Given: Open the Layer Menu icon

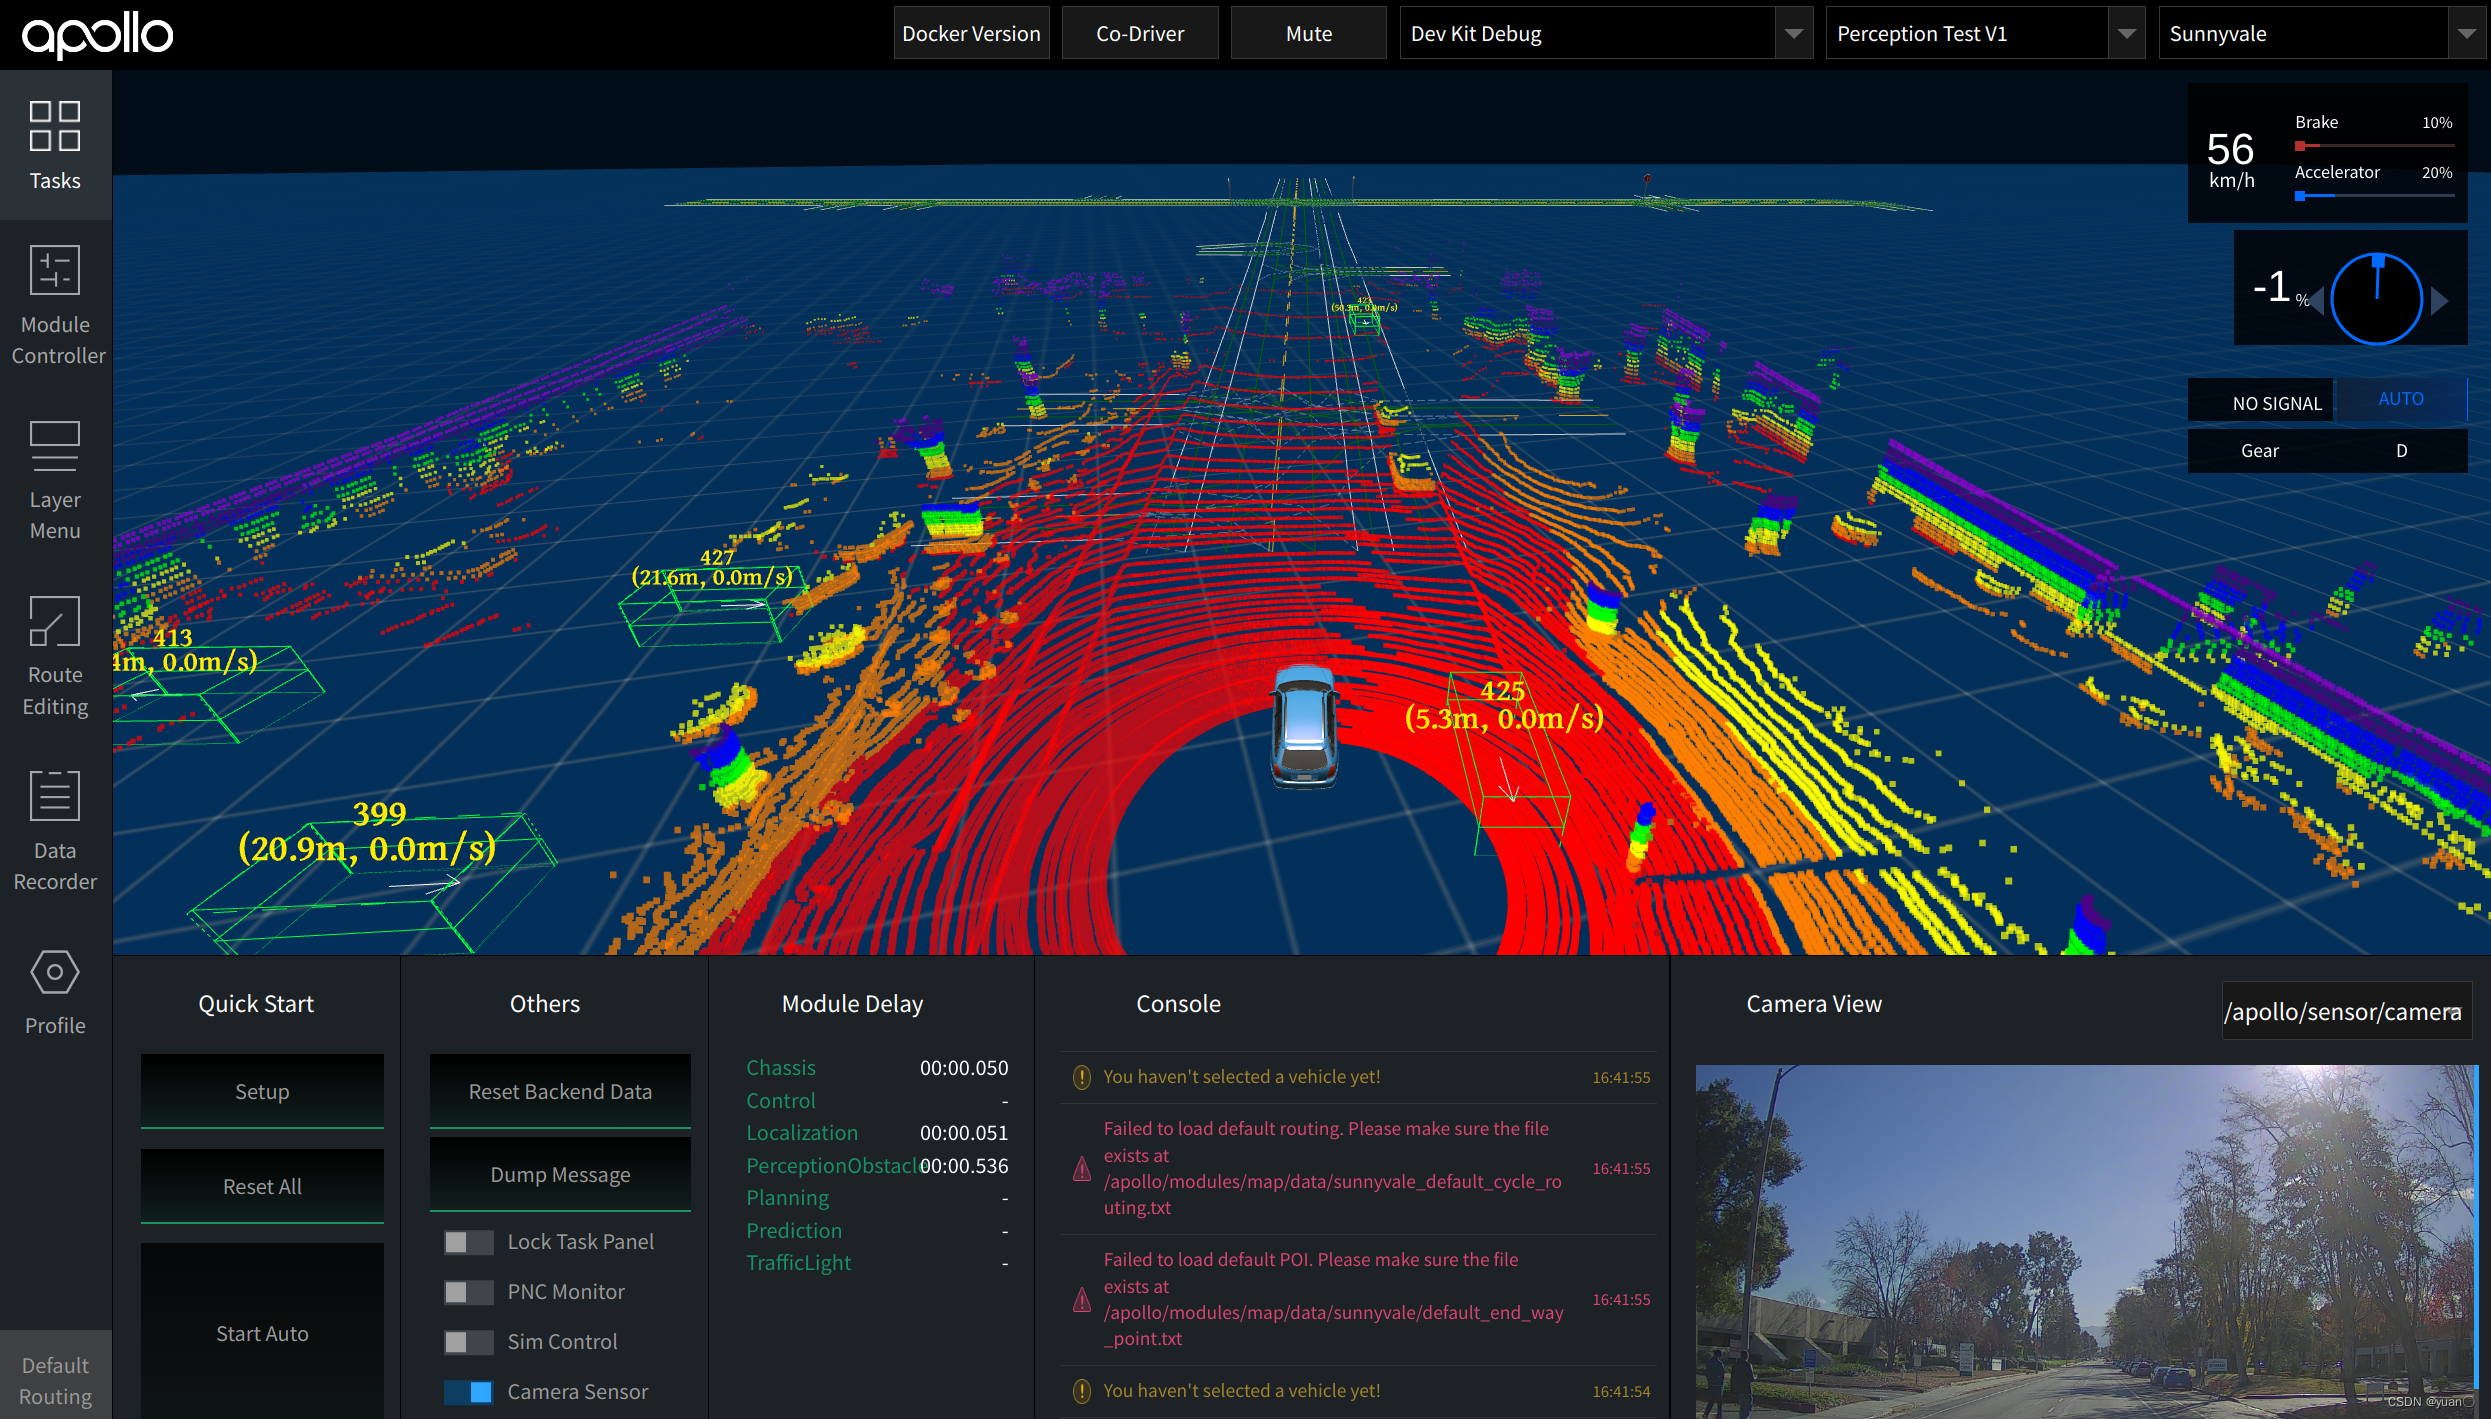Looking at the screenshot, I should tap(55, 446).
